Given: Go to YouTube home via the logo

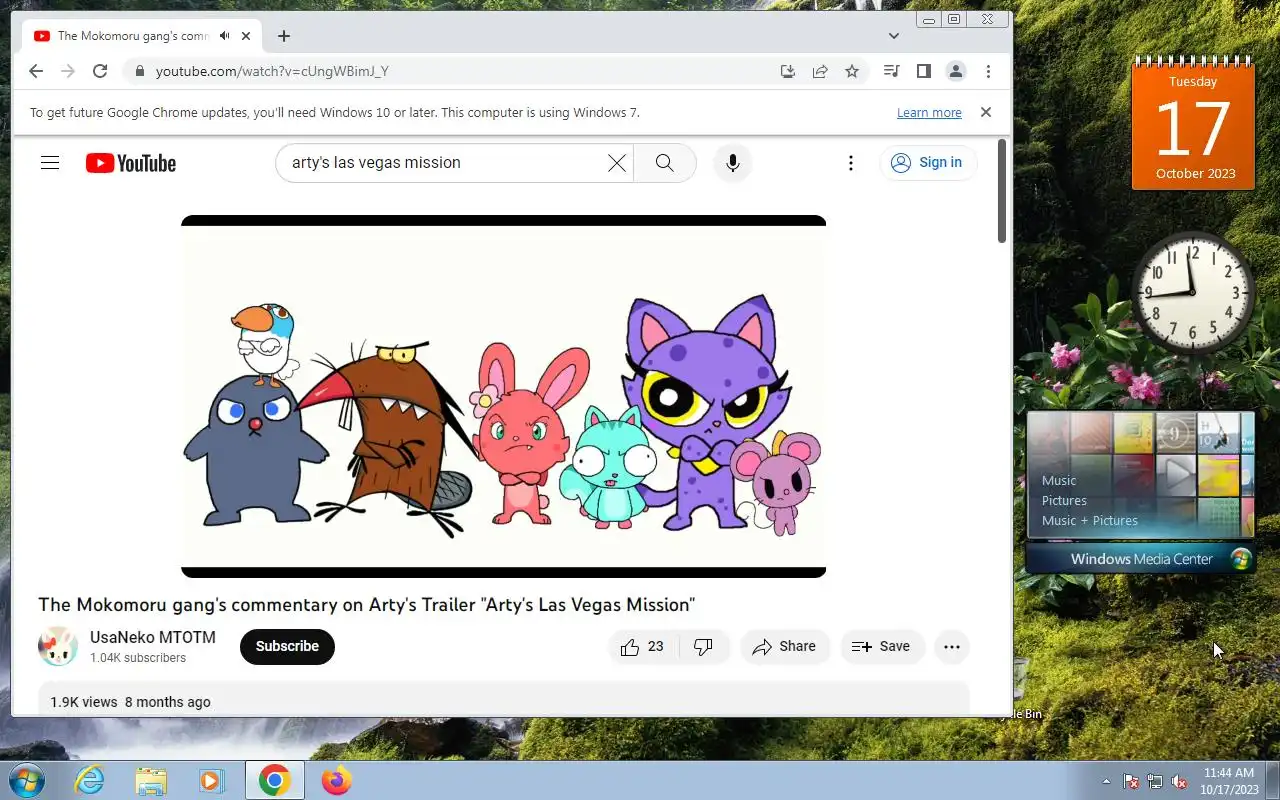Looking at the screenshot, I should pyautogui.click(x=131, y=163).
